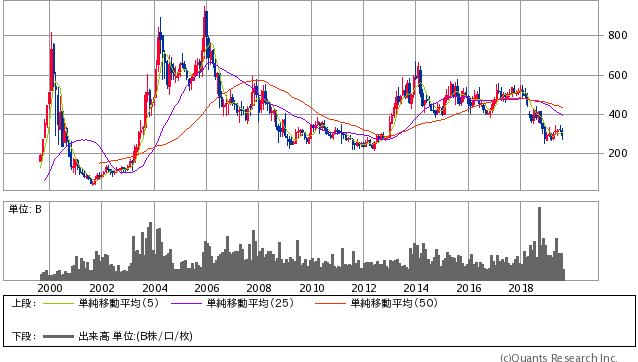The height and width of the screenshot is (362, 638).
Task: Click the 2004 year axis label
Action: tap(155, 288)
